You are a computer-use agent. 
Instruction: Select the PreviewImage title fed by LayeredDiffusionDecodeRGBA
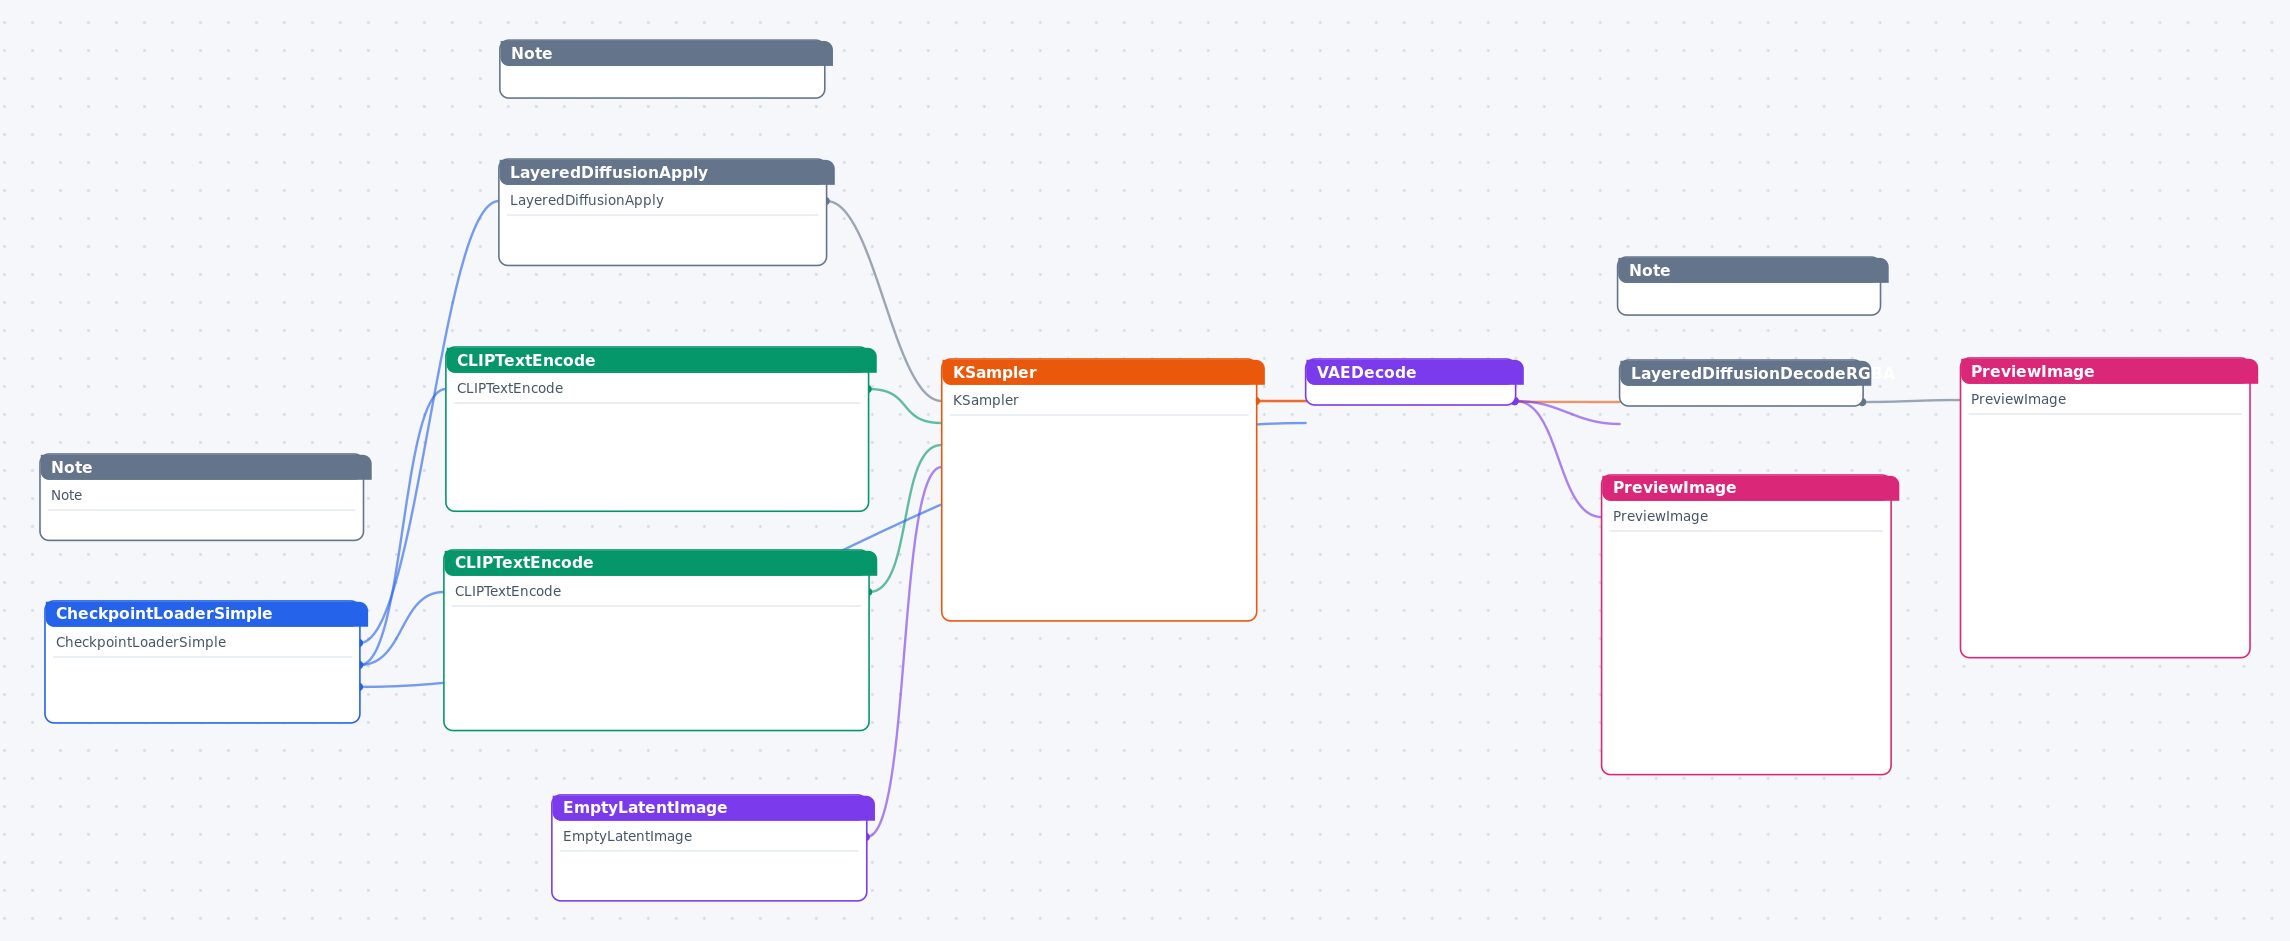pos(2109,371)
